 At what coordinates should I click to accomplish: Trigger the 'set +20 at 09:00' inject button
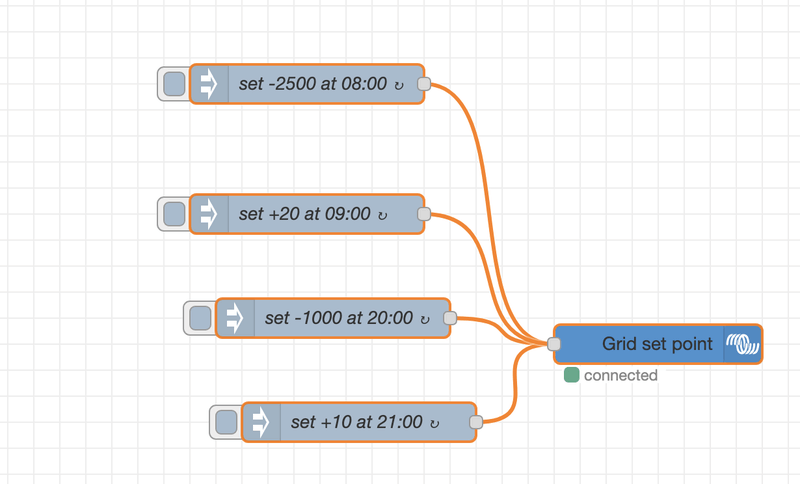coord(174,214)
